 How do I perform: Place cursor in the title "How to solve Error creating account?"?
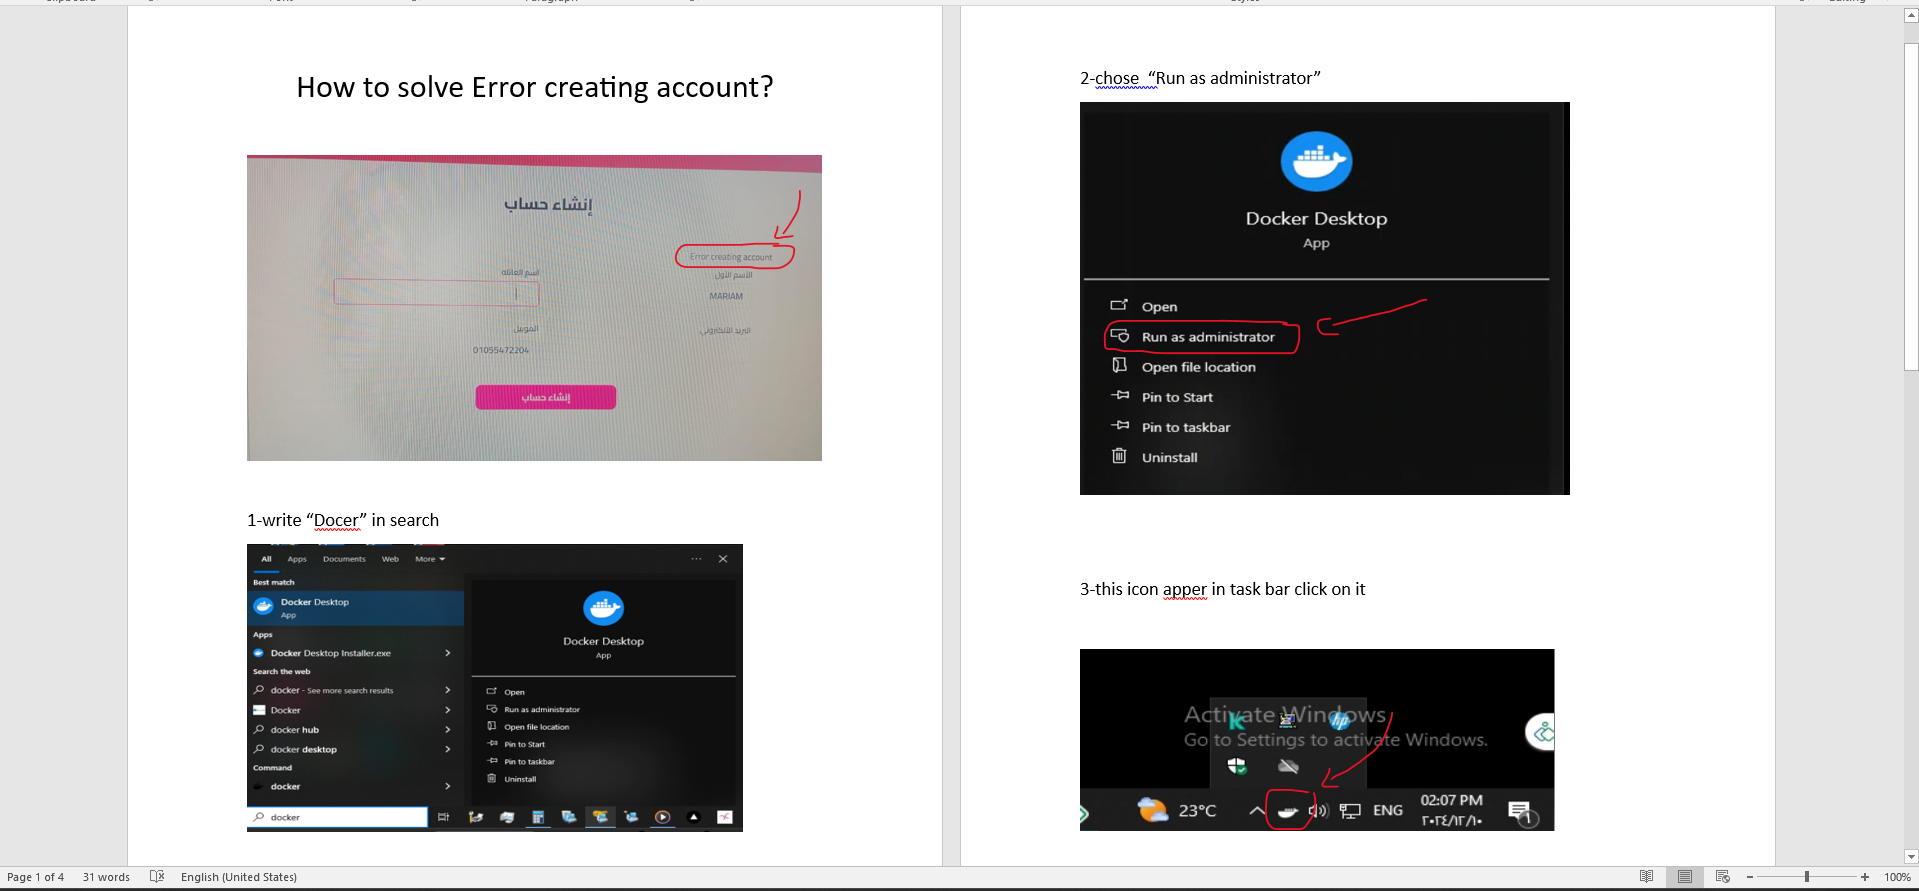tap(535, 88)
